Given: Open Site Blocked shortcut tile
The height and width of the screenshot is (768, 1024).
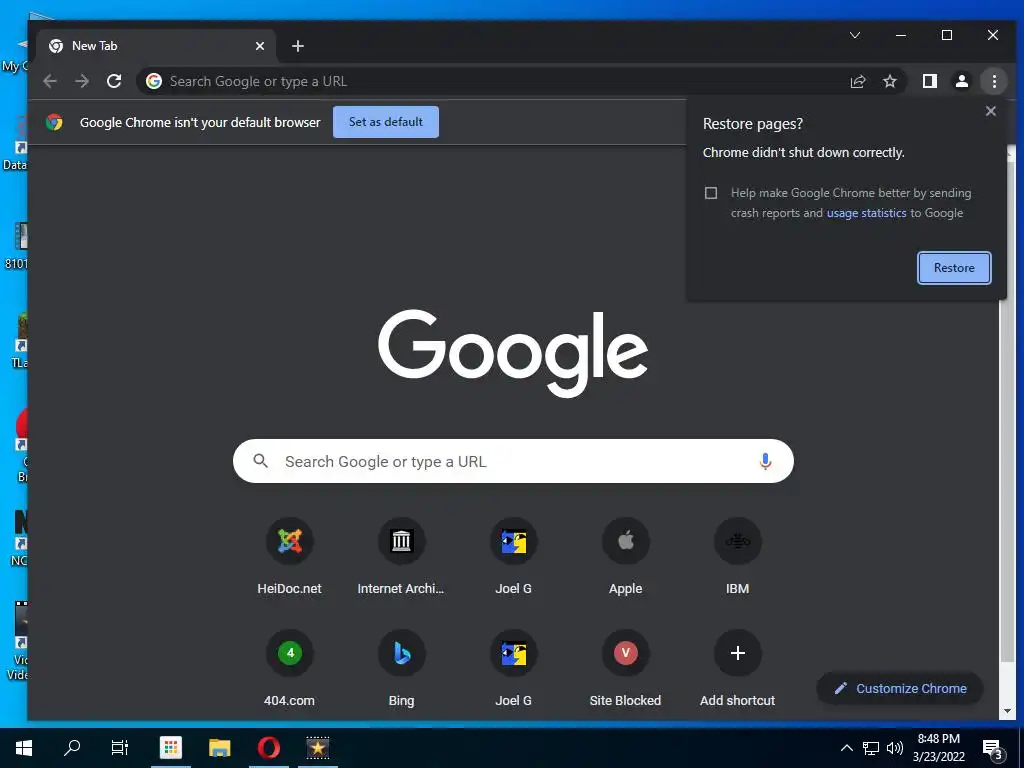Looking at the screenshot, I should (626, 668).
